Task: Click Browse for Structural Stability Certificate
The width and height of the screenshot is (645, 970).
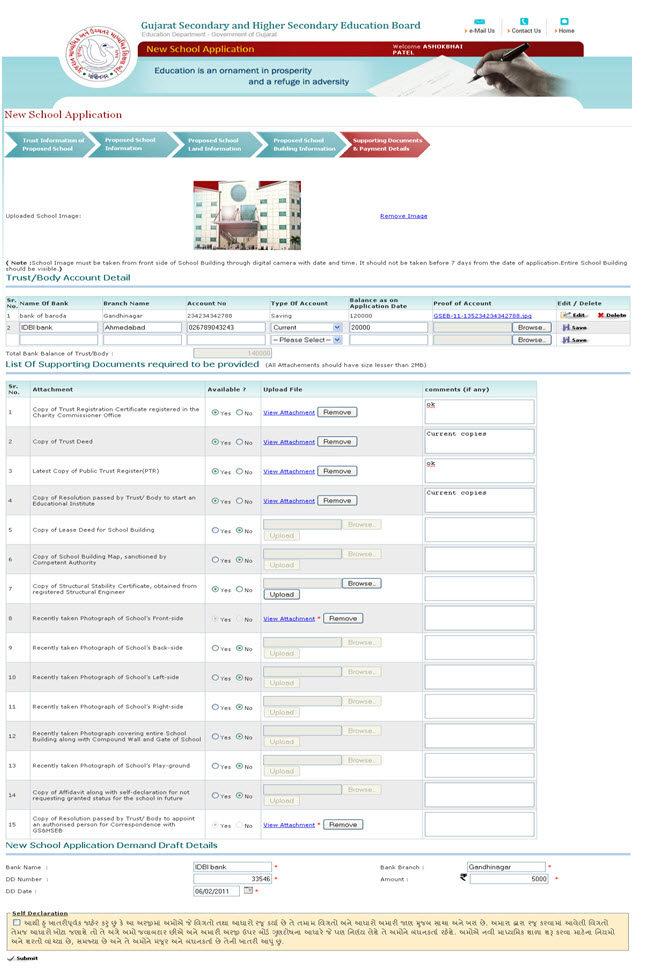Action: coord(362,583)
